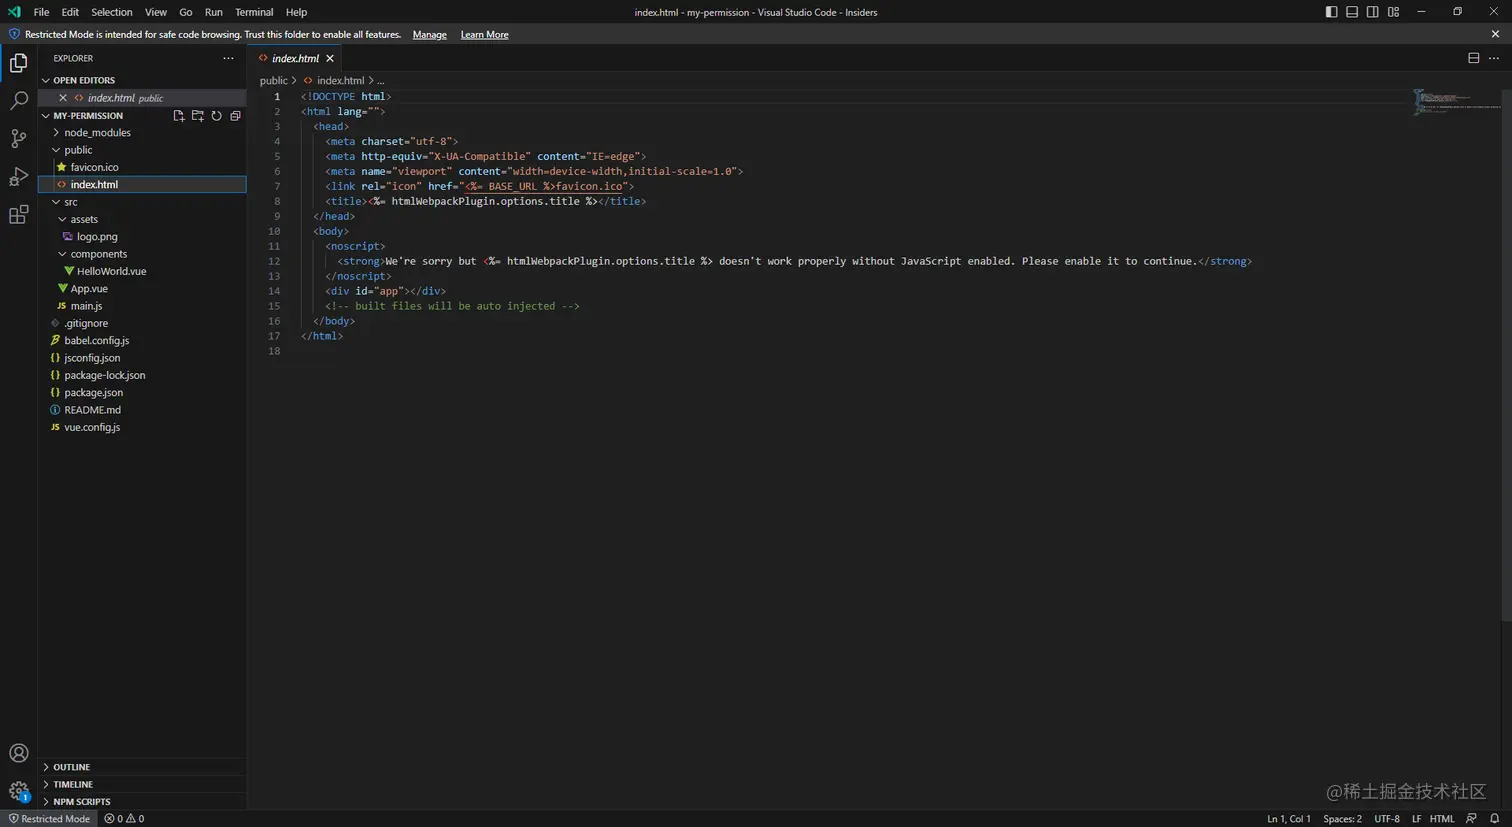
Task: Open the Source Control view
Action: point(18,139)
